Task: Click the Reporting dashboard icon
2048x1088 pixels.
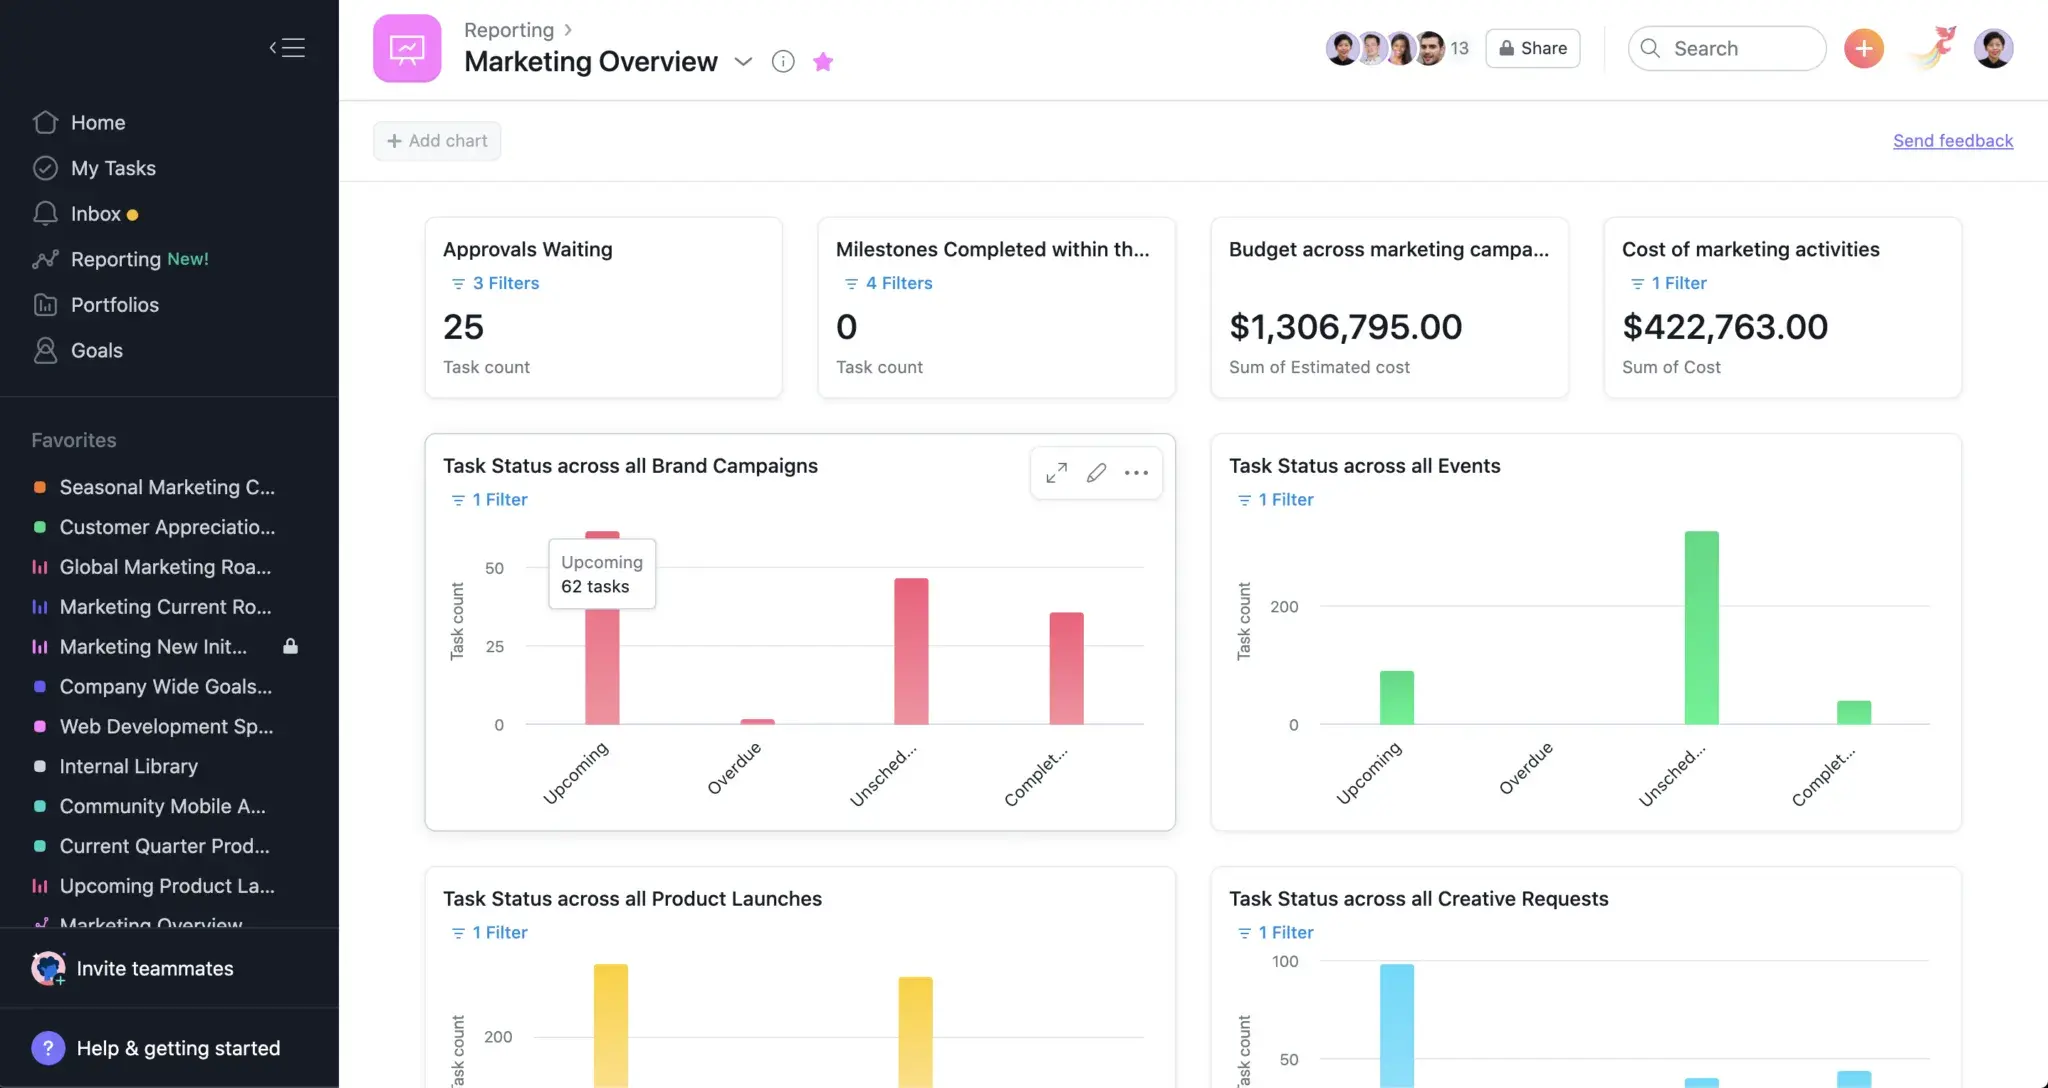Action: pos(406,49)
